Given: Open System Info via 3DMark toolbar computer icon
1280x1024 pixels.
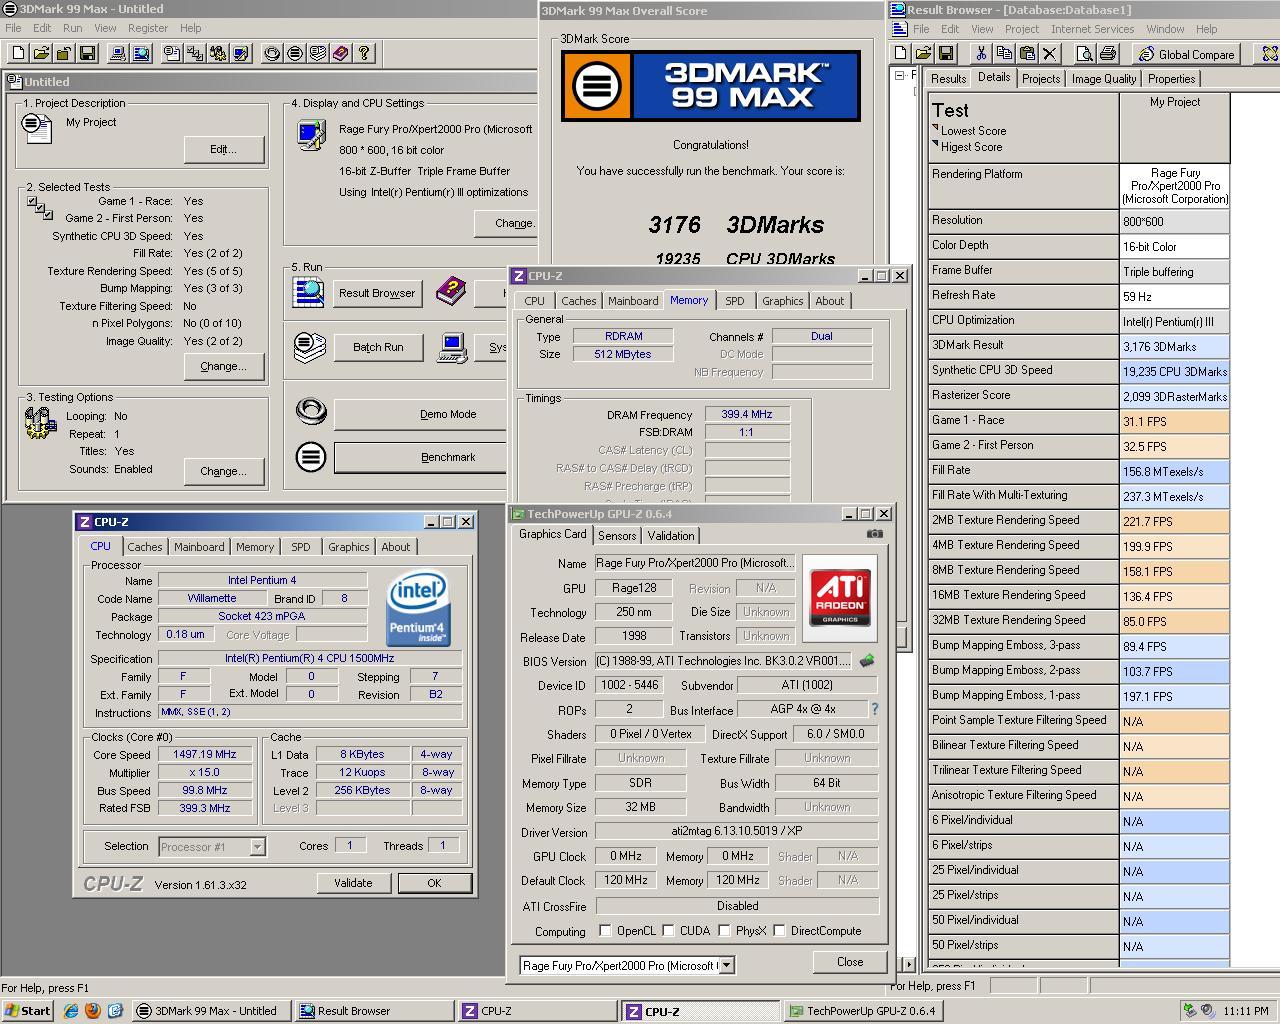Looking at the screenshot, I should coord(117,53).
